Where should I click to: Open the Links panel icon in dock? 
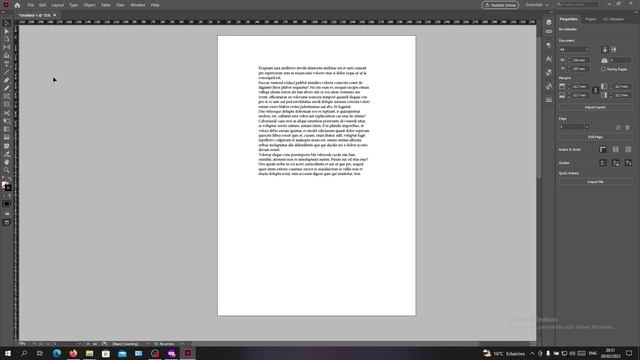click(x=549, y=31)
